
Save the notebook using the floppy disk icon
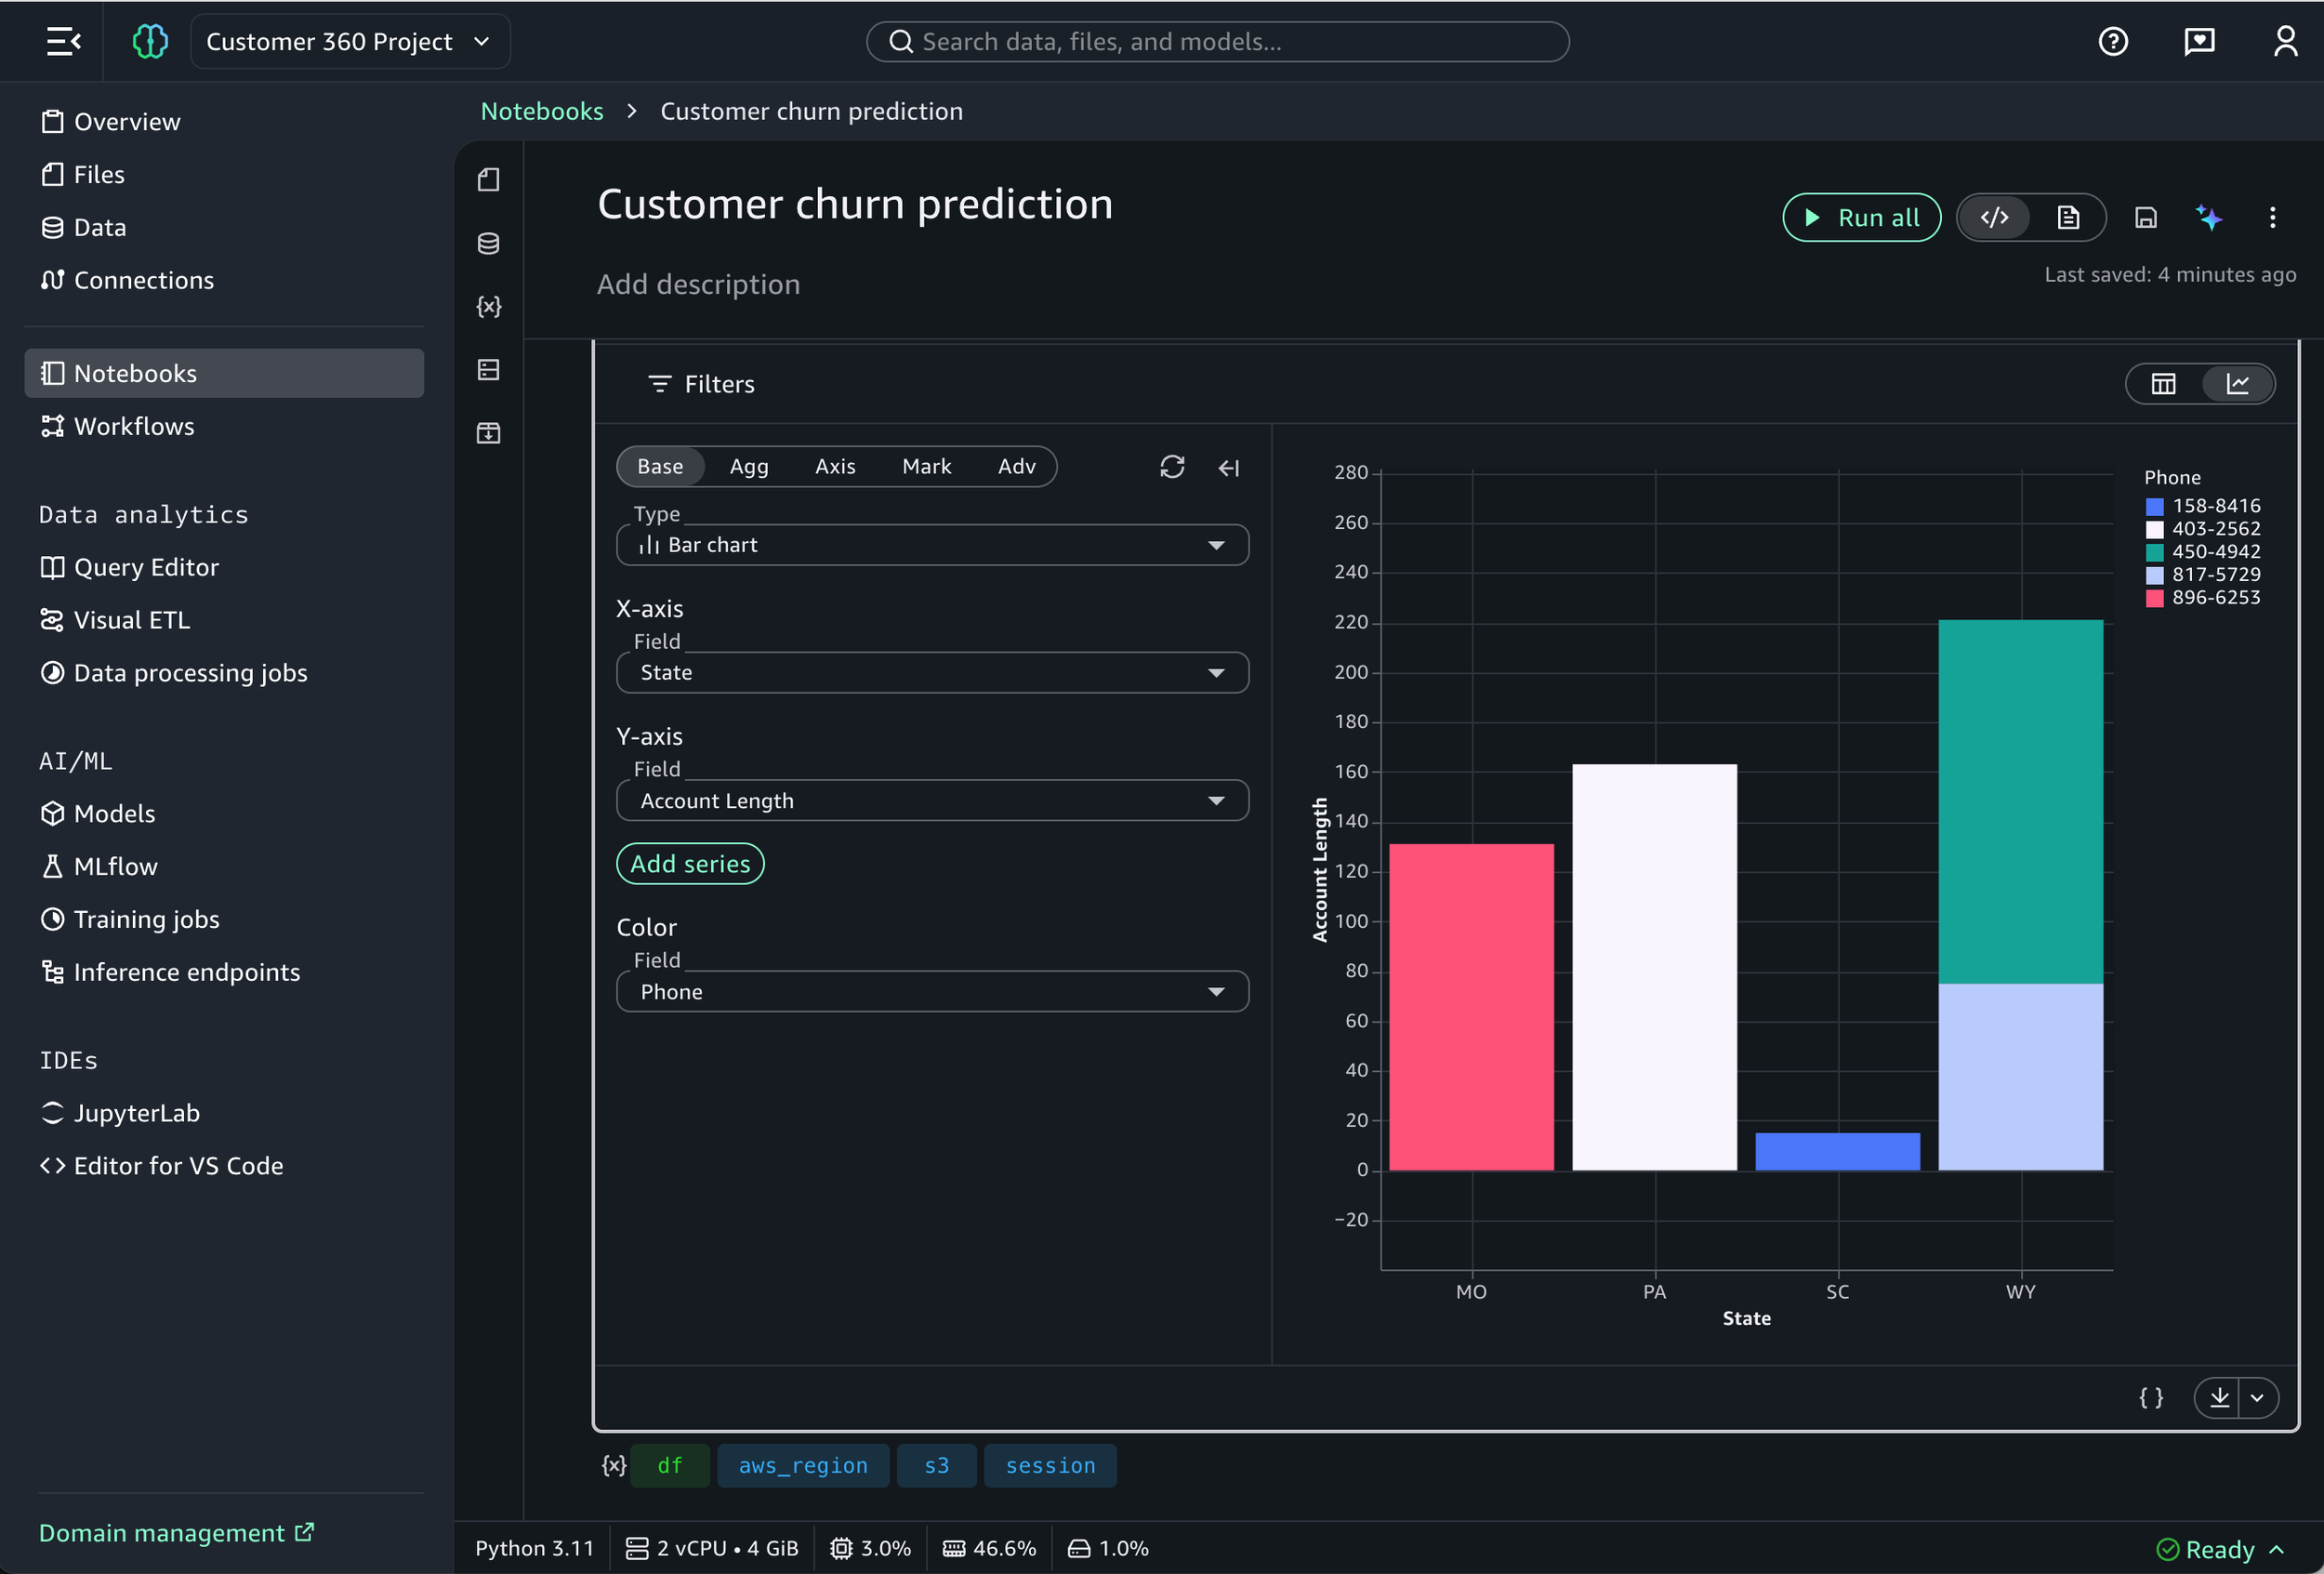pyautogui.click(x=2146, y=217)
